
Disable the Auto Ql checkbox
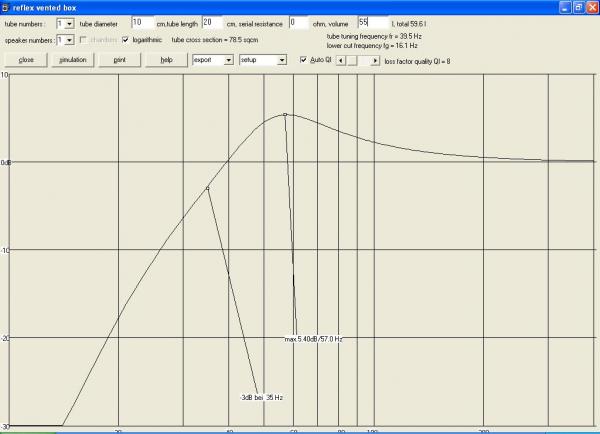pyautogui.click(x=305, y=60)
